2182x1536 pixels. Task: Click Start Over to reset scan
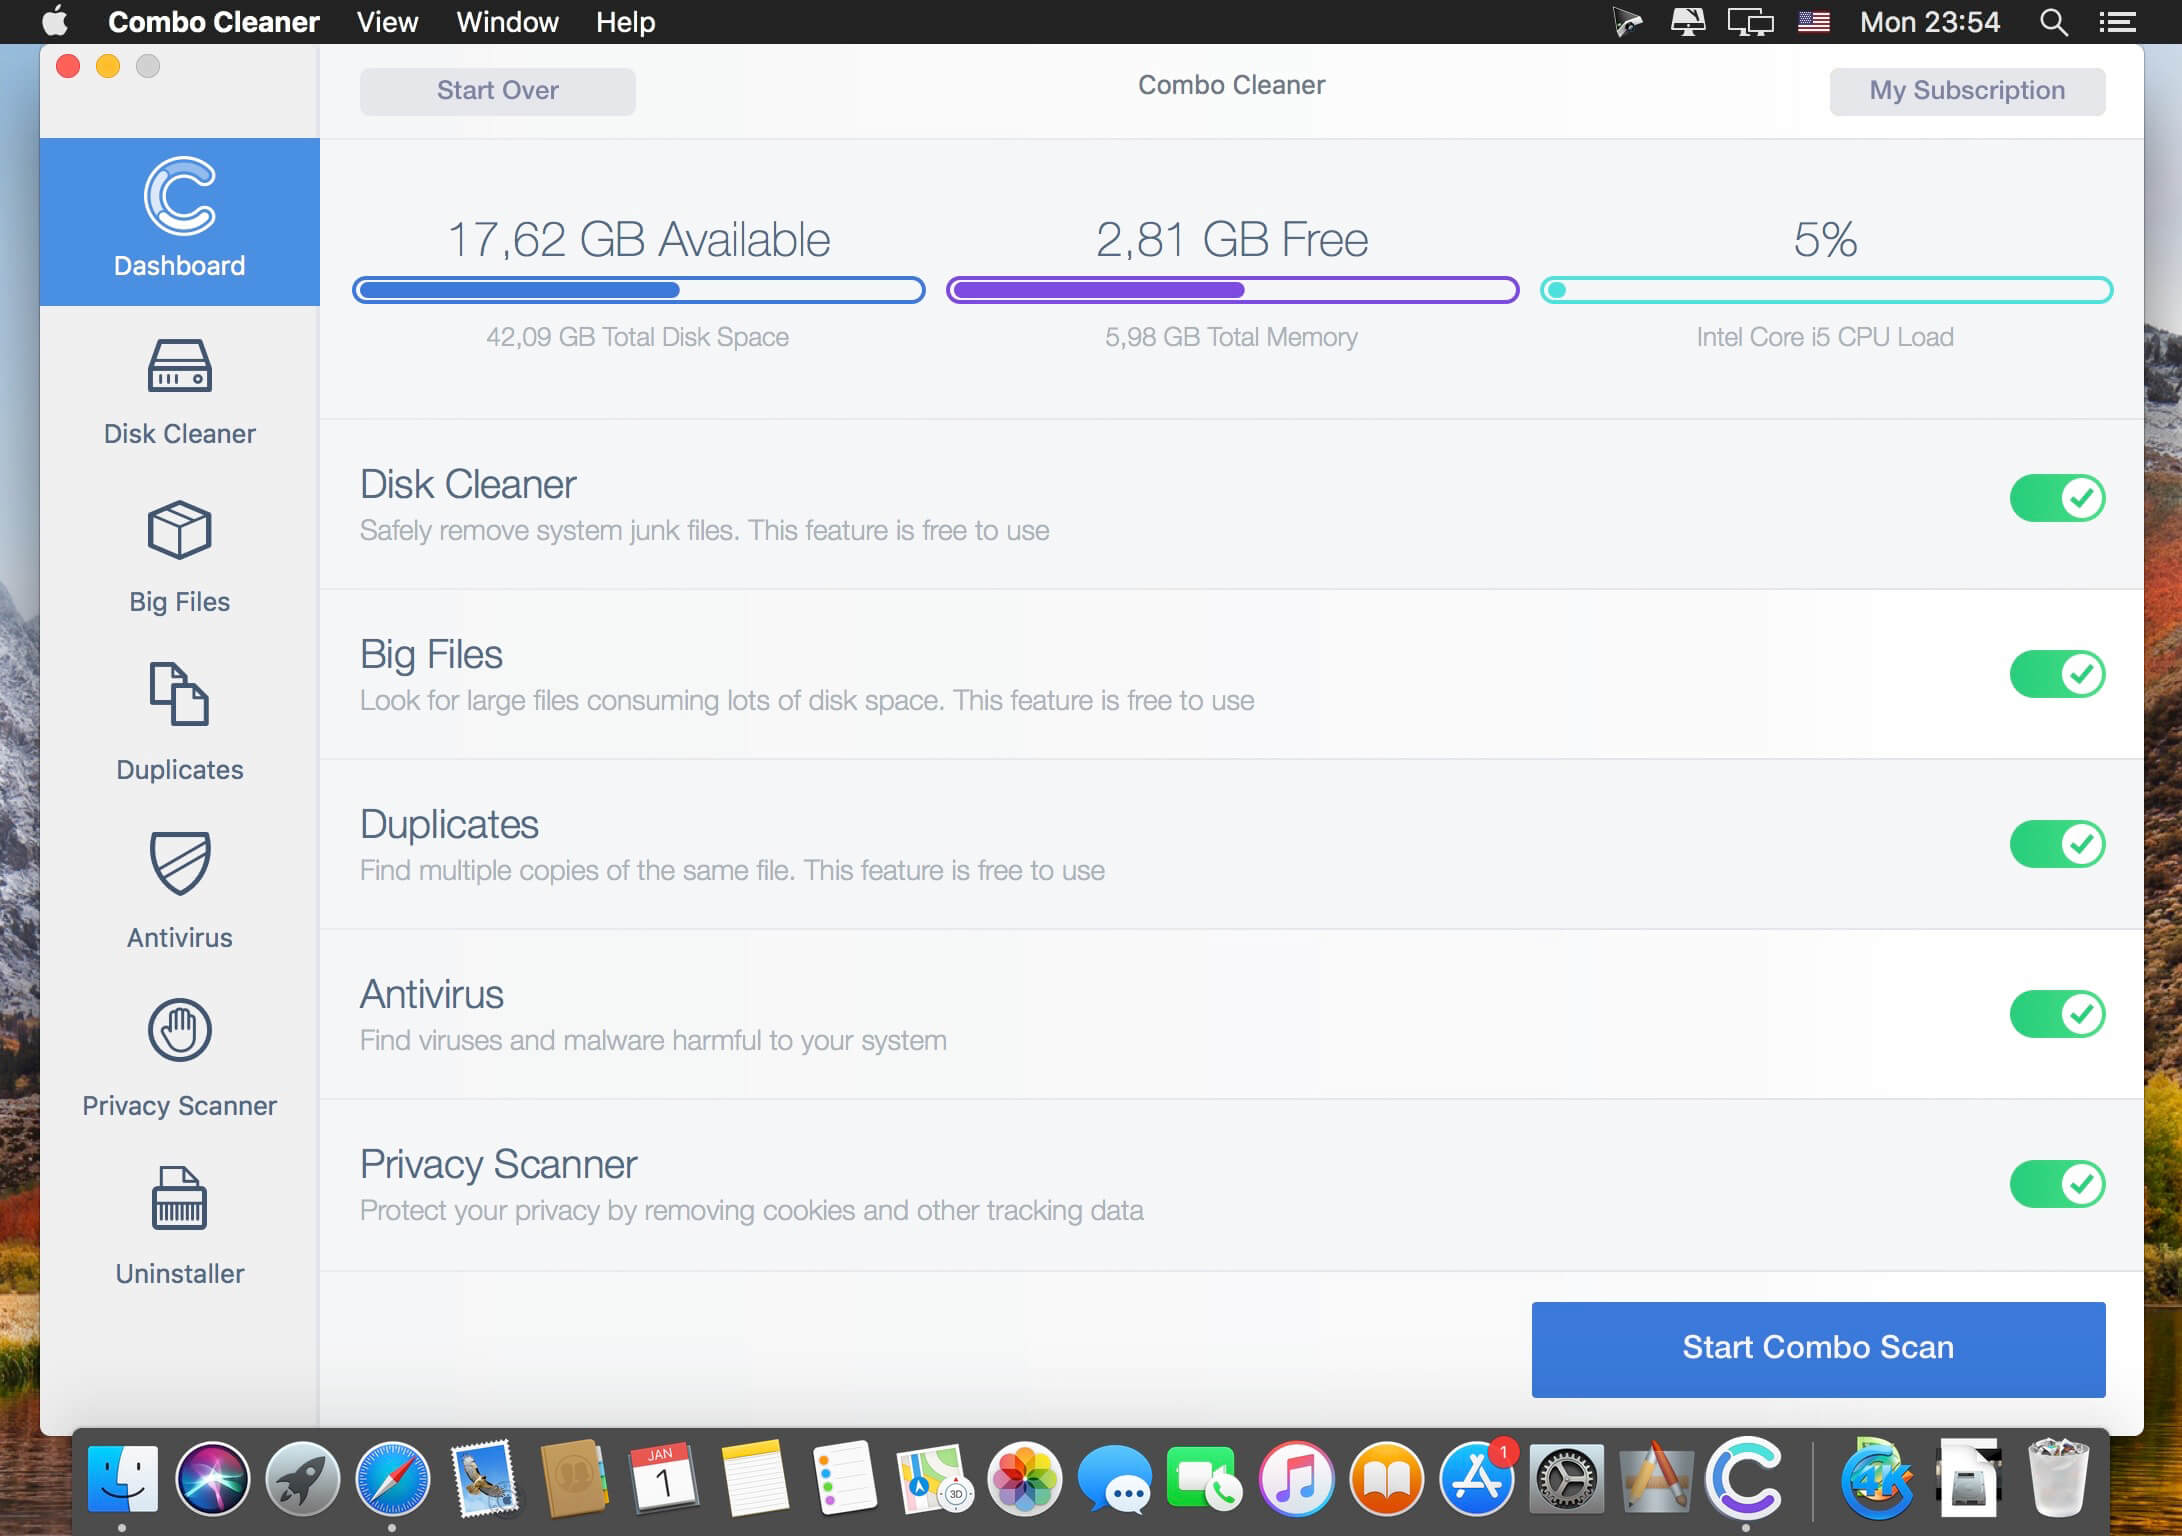pos(499,90)
